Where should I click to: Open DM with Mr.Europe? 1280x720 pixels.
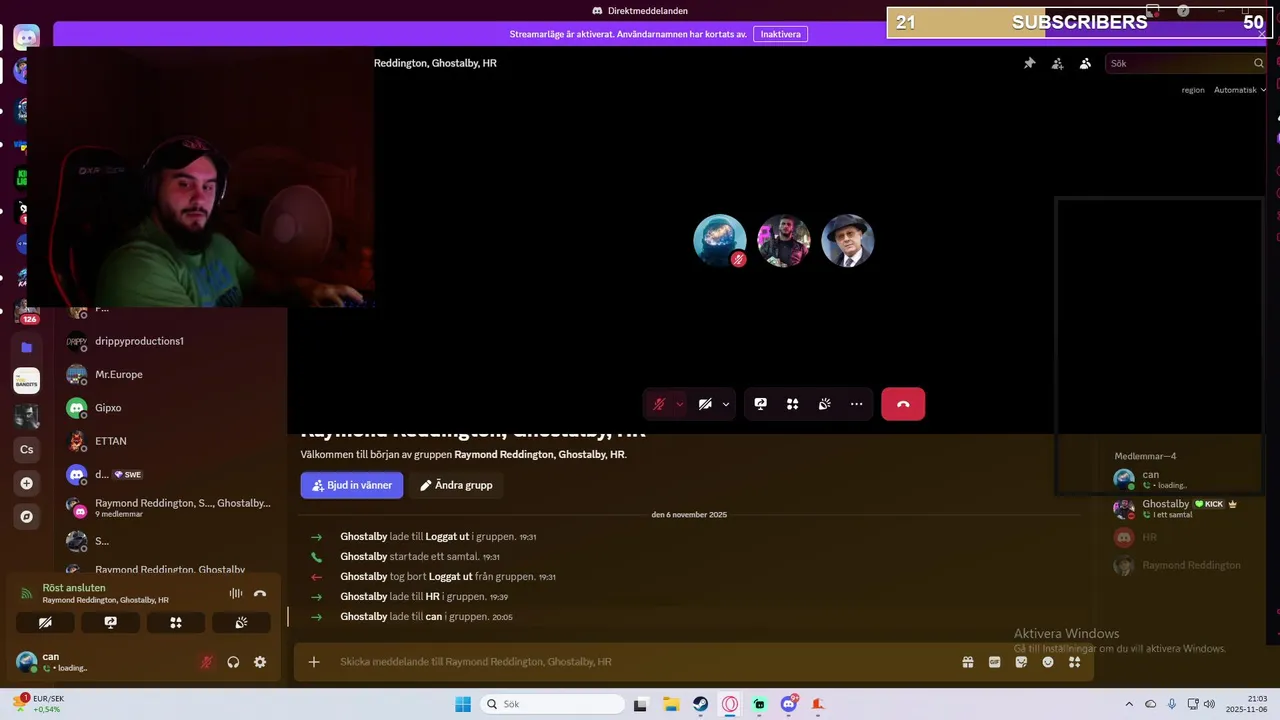tap(170, 374)
